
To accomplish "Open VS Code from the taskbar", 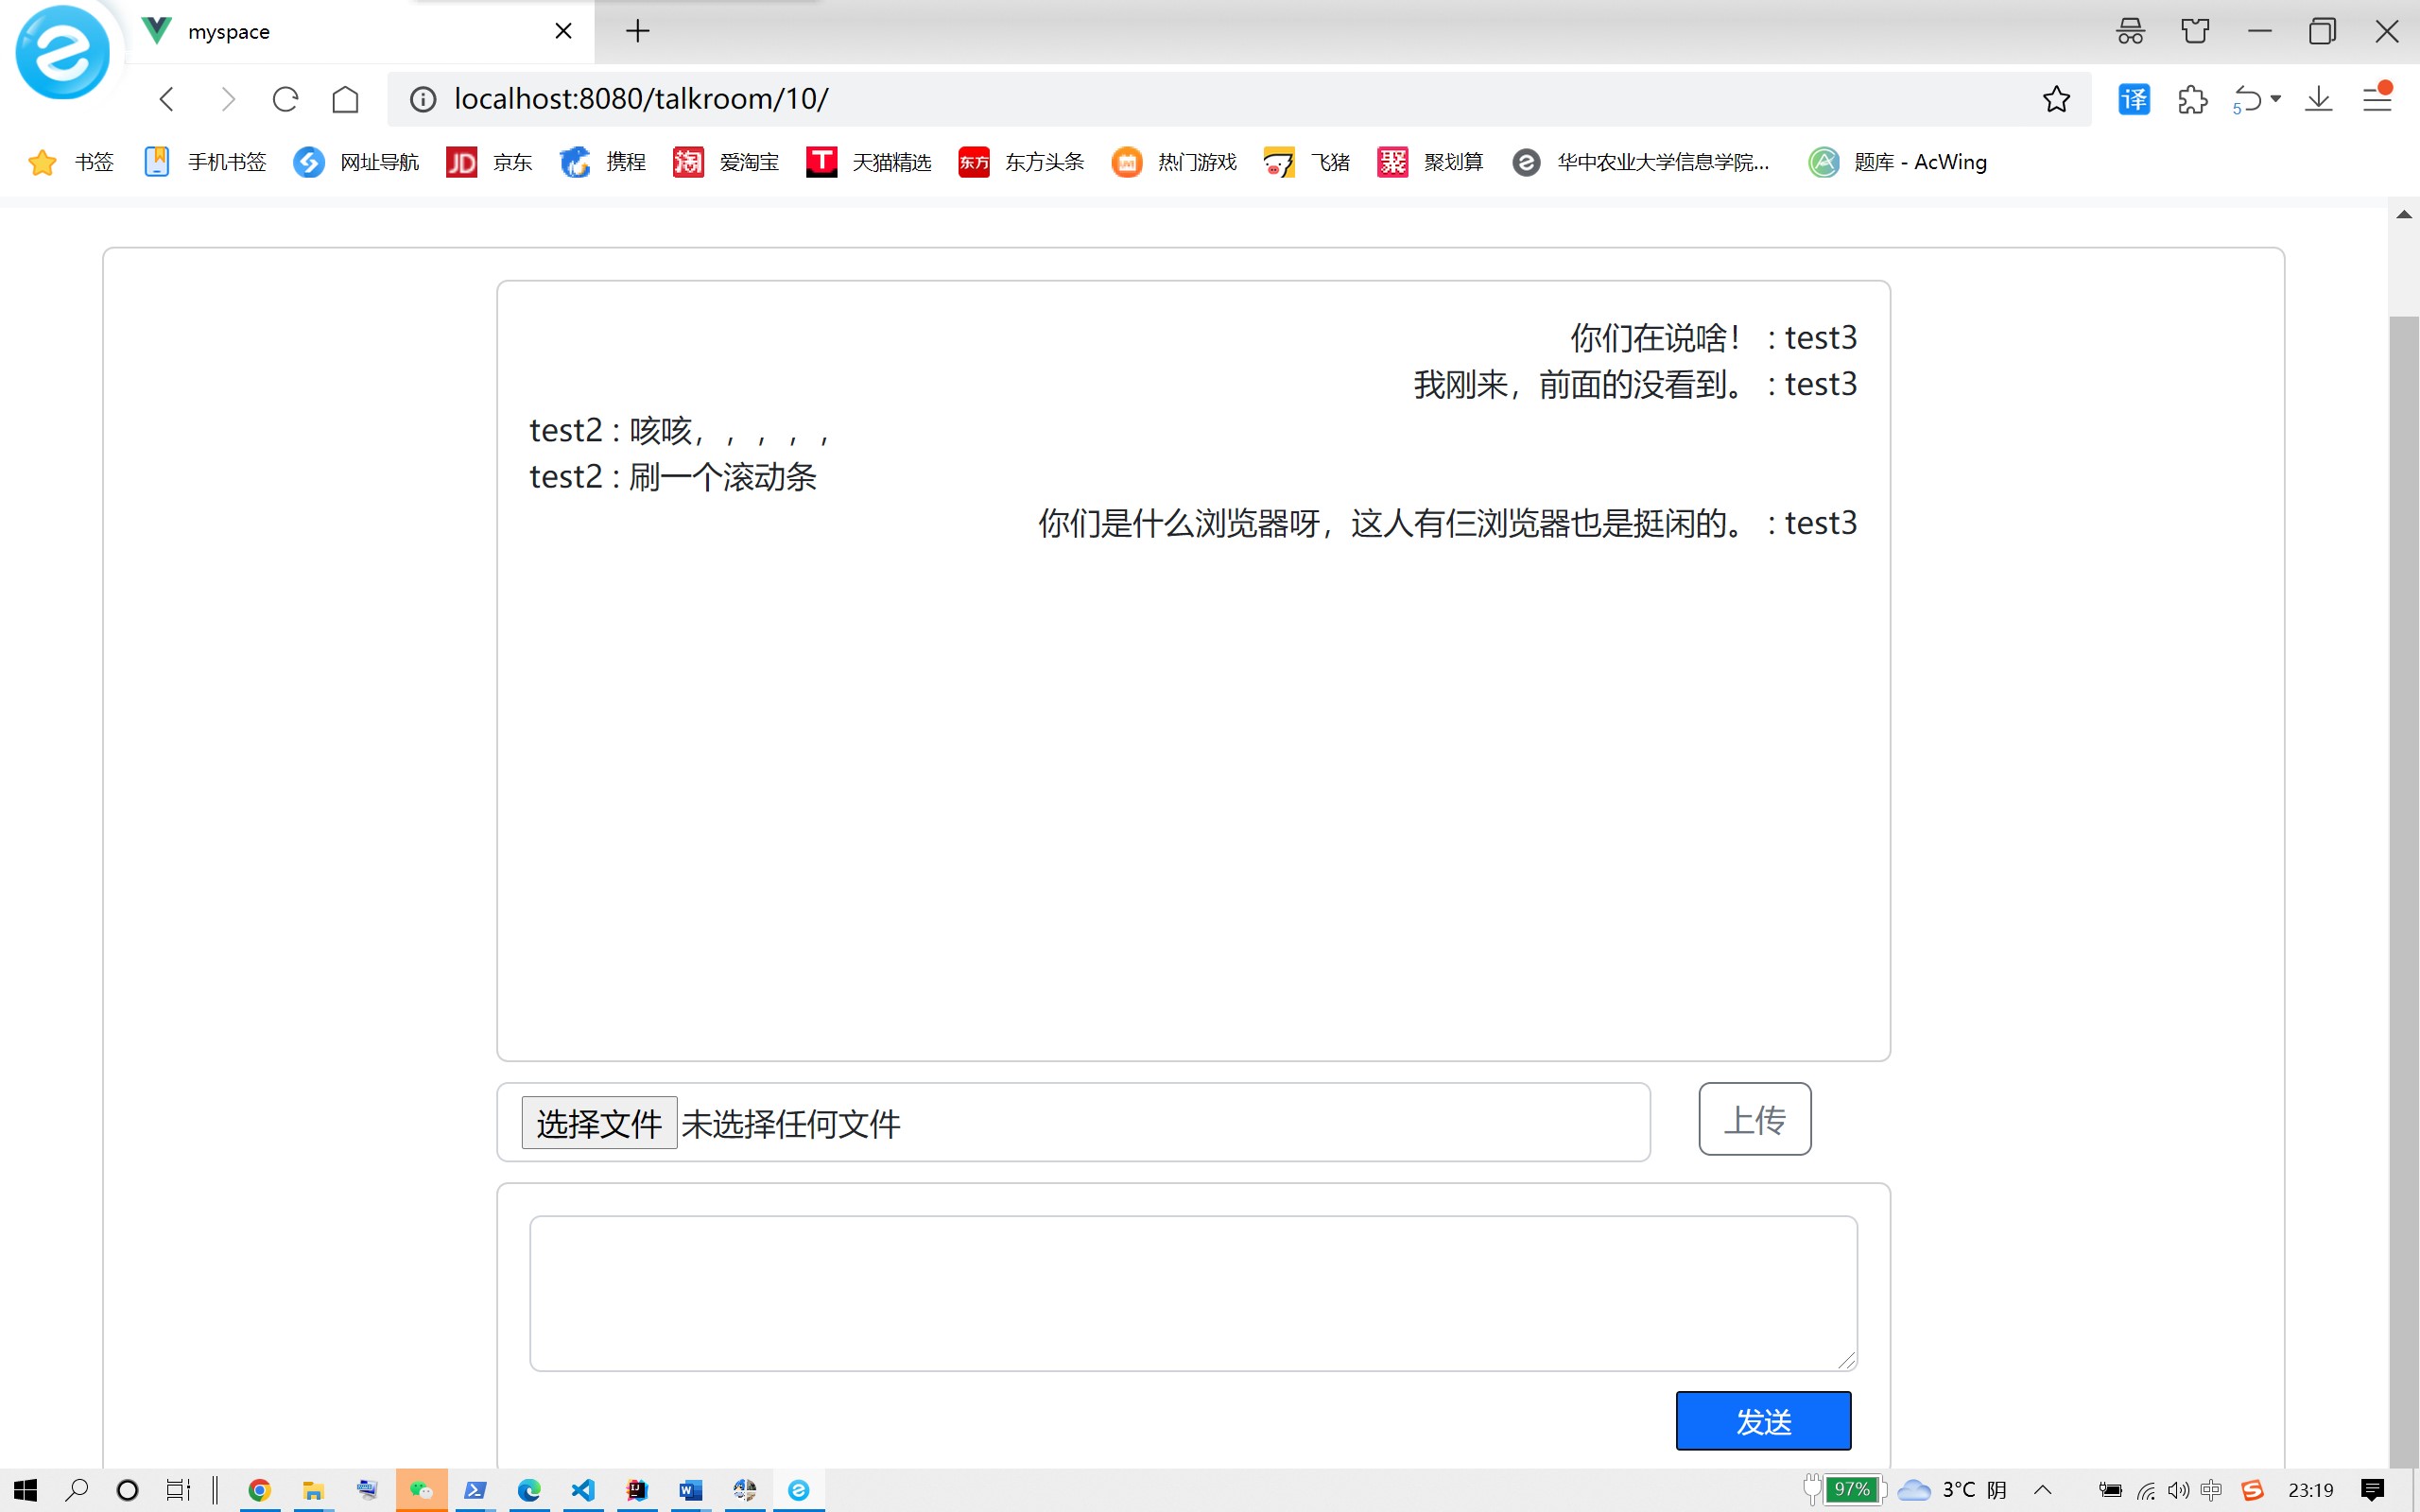I will pyautogui.click(x=583, y=1490).
